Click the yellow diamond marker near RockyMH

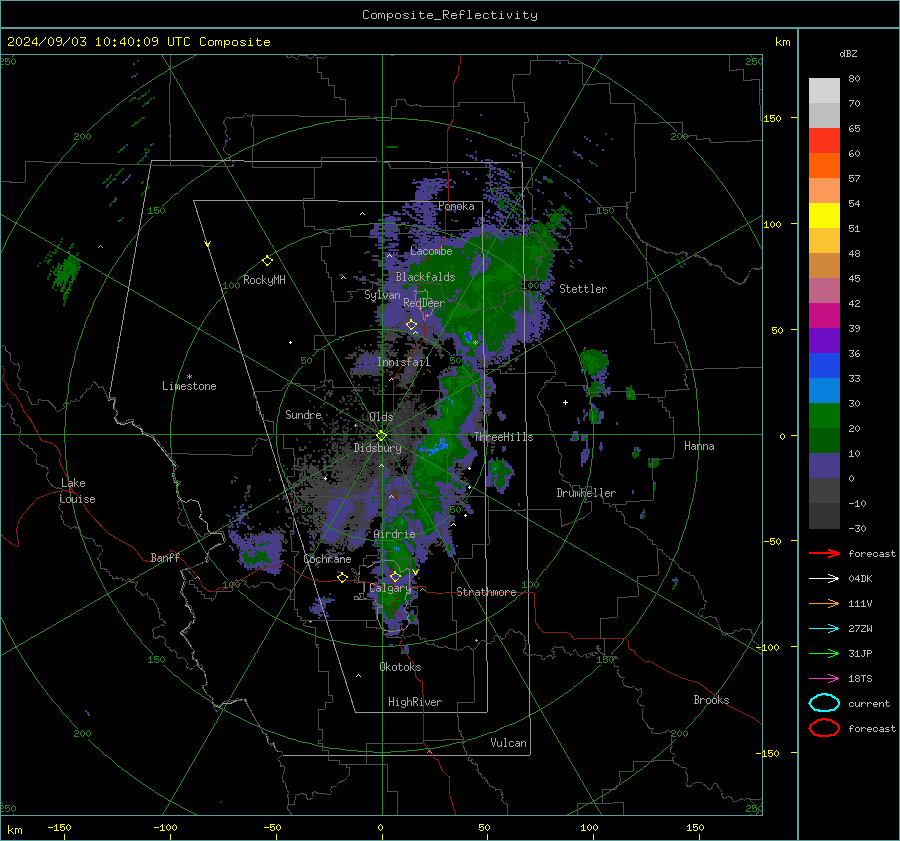coord(267,261)
